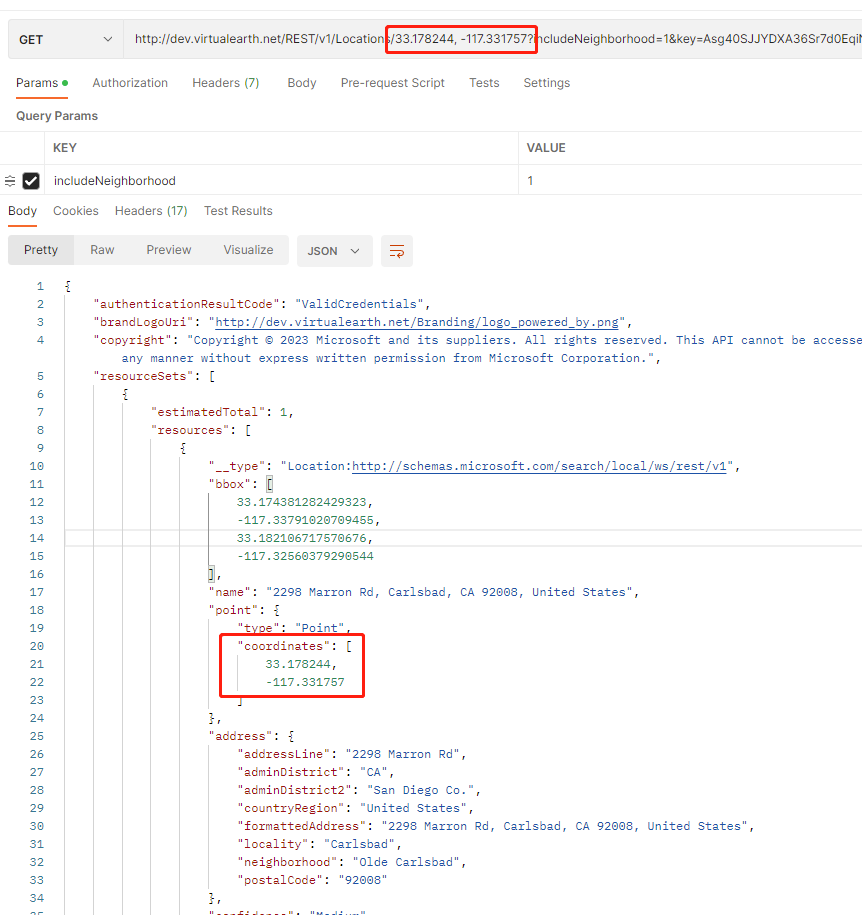Open the response Headers (17) tab
The height and width of the screenshot is (915, 862).
pos(151,211)
